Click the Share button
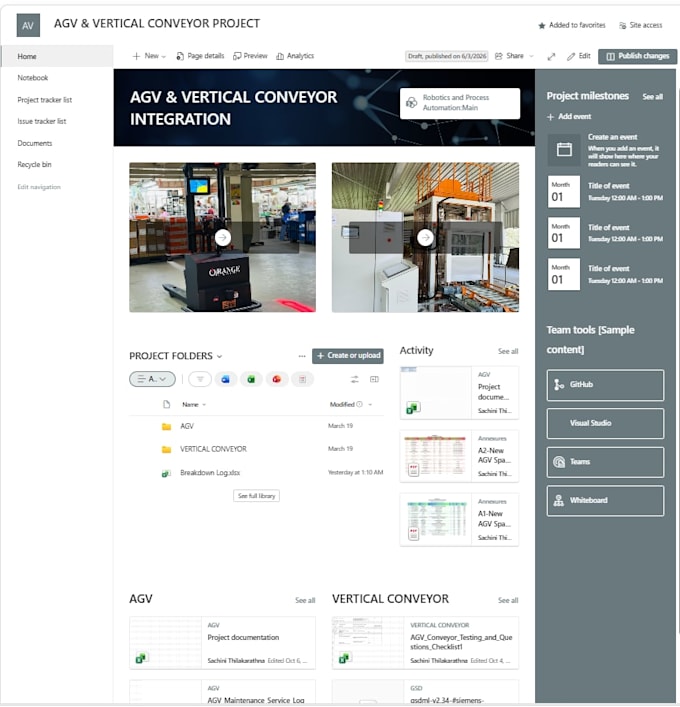The width and height of the screenshot is (680, 707). (510, 56)
